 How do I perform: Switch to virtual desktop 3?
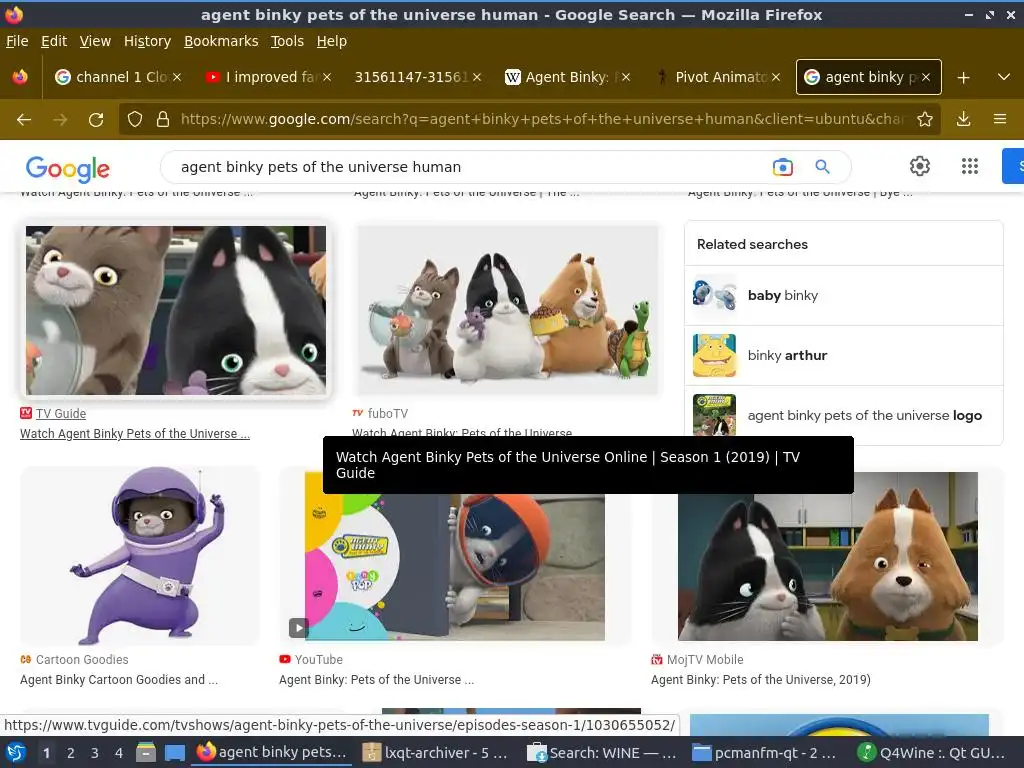pyautogui.click(x=95, y=753)
